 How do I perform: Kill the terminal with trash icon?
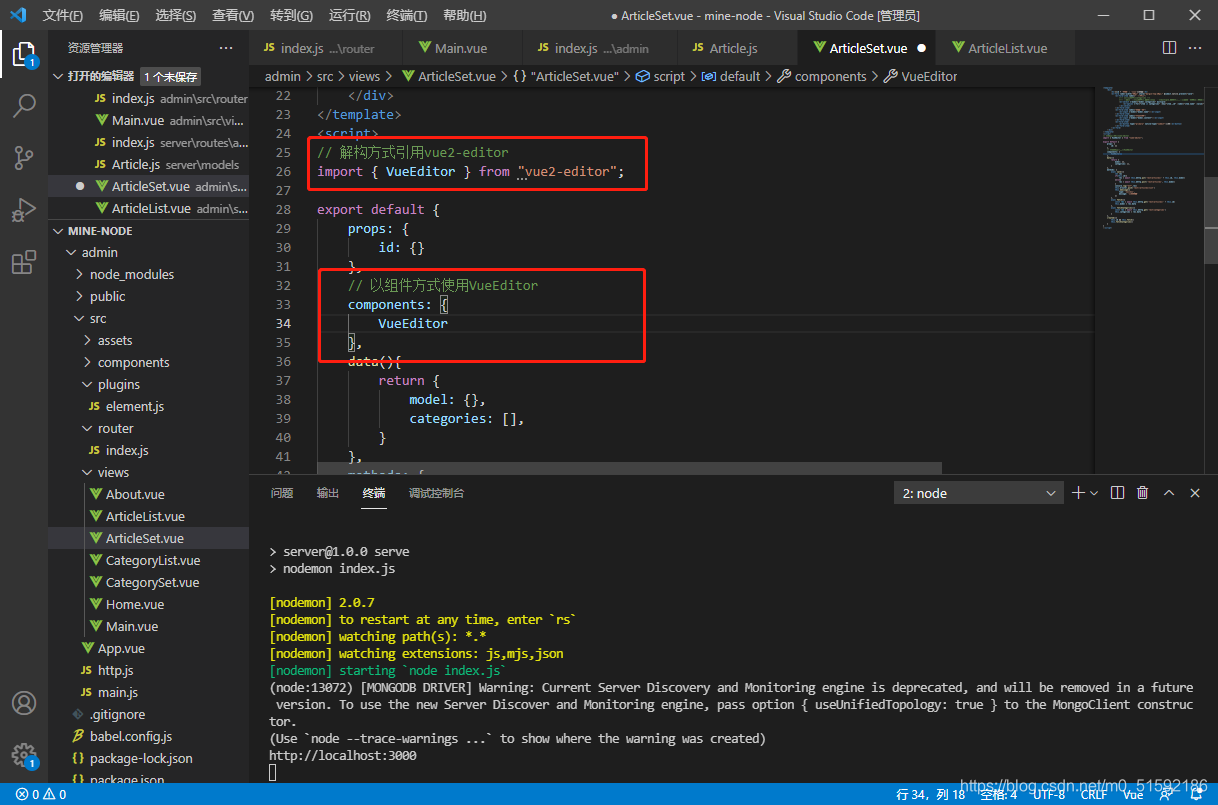(1142, 493)
